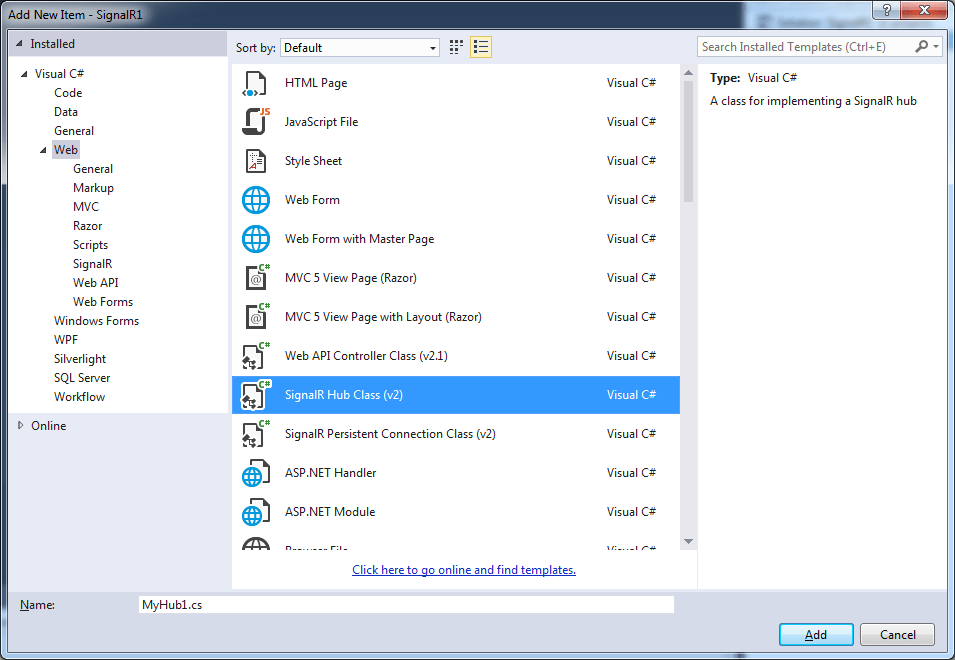Collapse the Web tree node
Viewport: 955px width, 660px height.
[x=42, y=149]
